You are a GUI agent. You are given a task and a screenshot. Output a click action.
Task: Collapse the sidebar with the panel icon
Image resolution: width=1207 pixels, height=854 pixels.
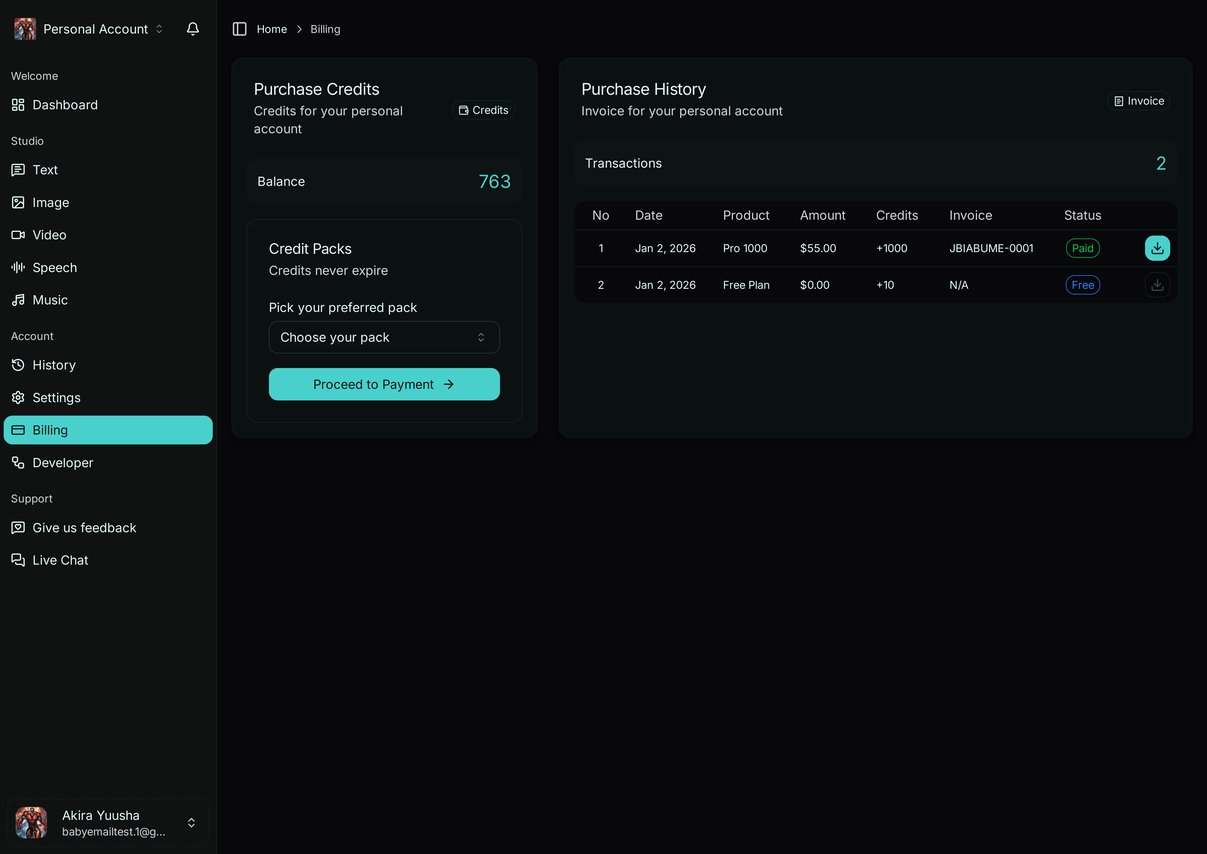239,28
